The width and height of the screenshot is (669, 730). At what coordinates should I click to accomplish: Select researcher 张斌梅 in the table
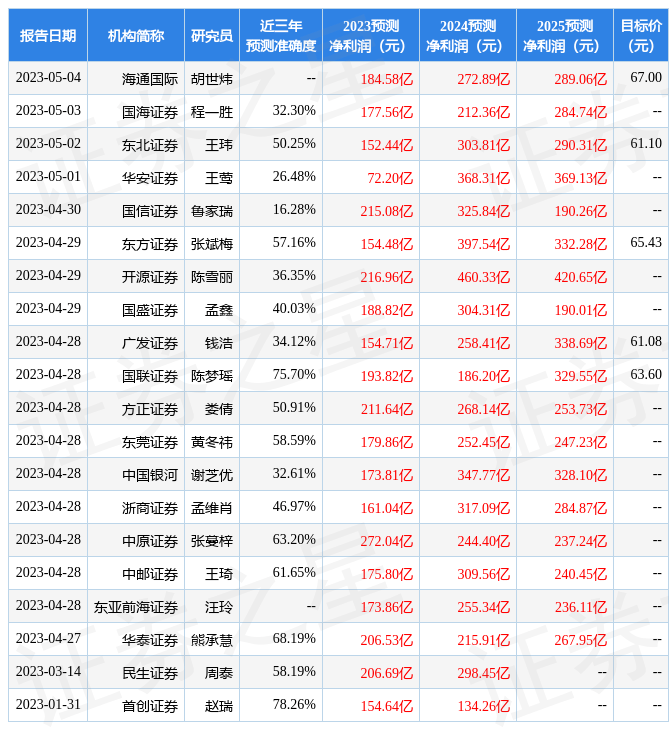pyautogui.click(x=212, y=244)
